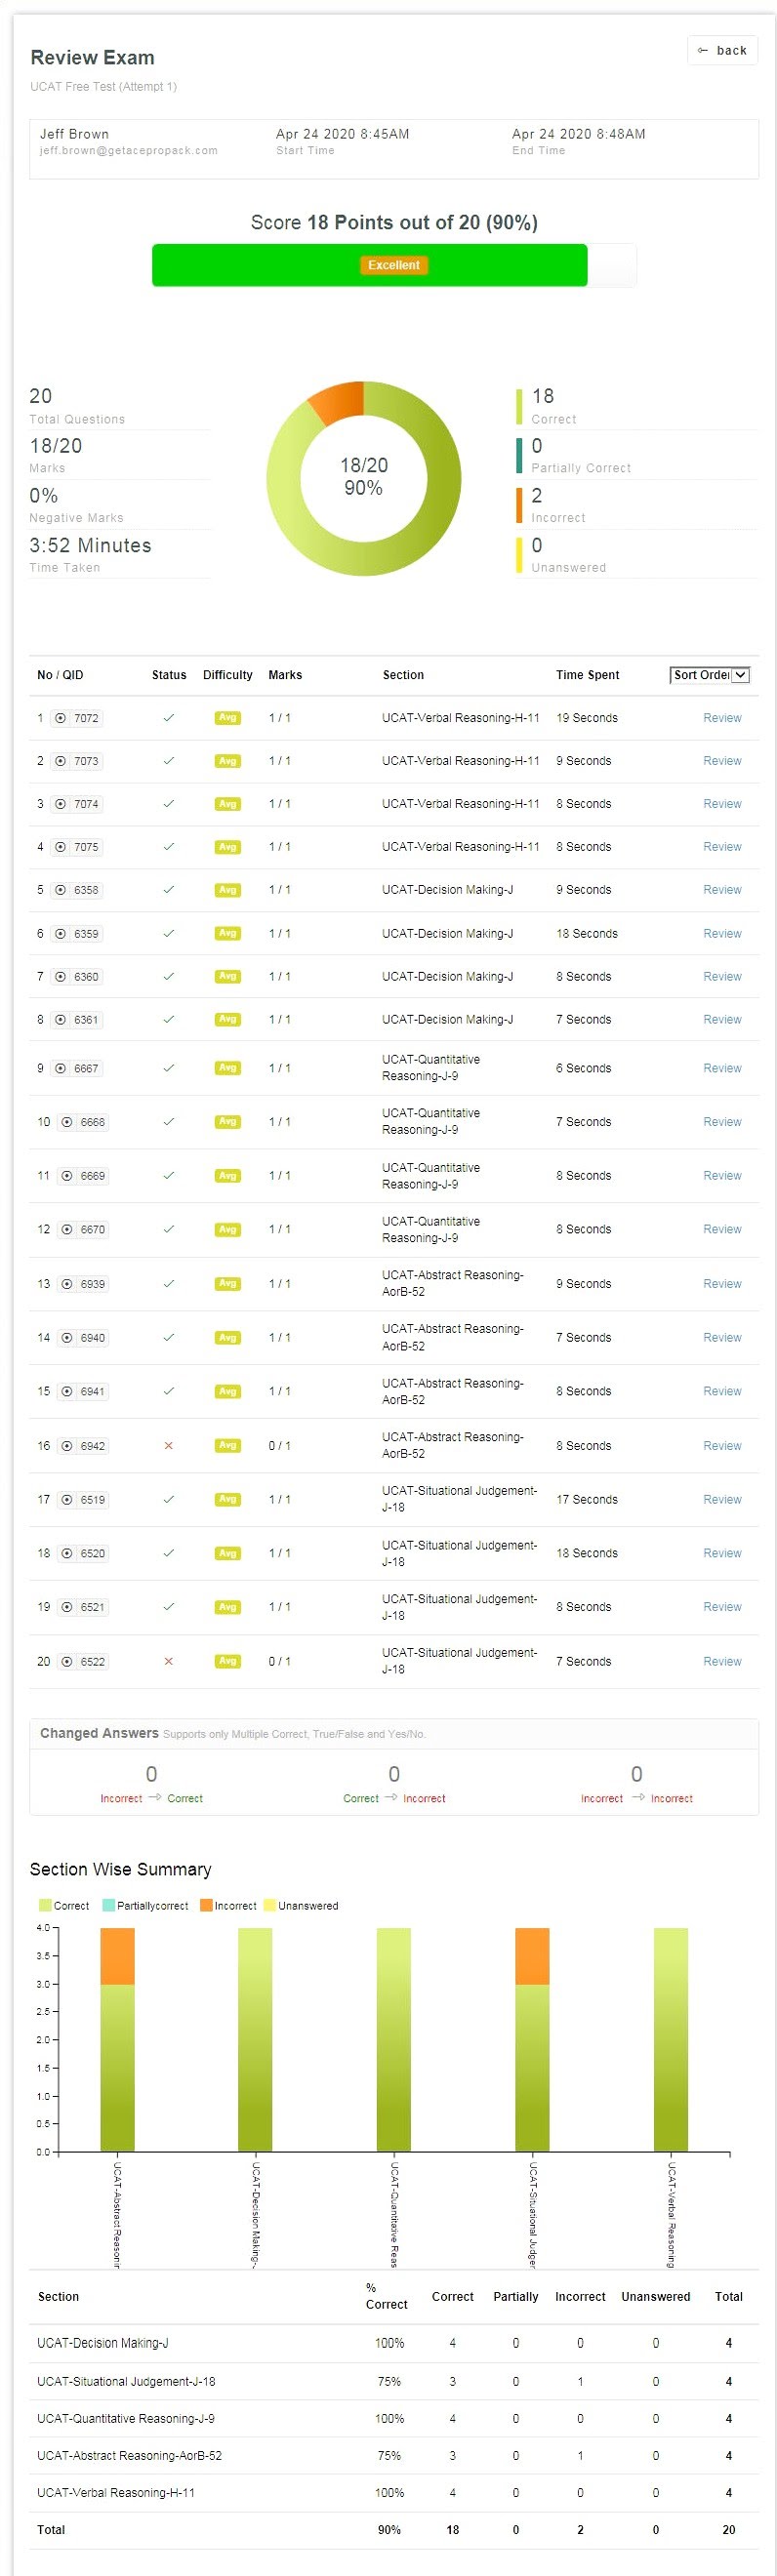This screenshot has height=2576, width=777.
Task: Click the Excellent label on score bar
Action: (x=393, y=265)
